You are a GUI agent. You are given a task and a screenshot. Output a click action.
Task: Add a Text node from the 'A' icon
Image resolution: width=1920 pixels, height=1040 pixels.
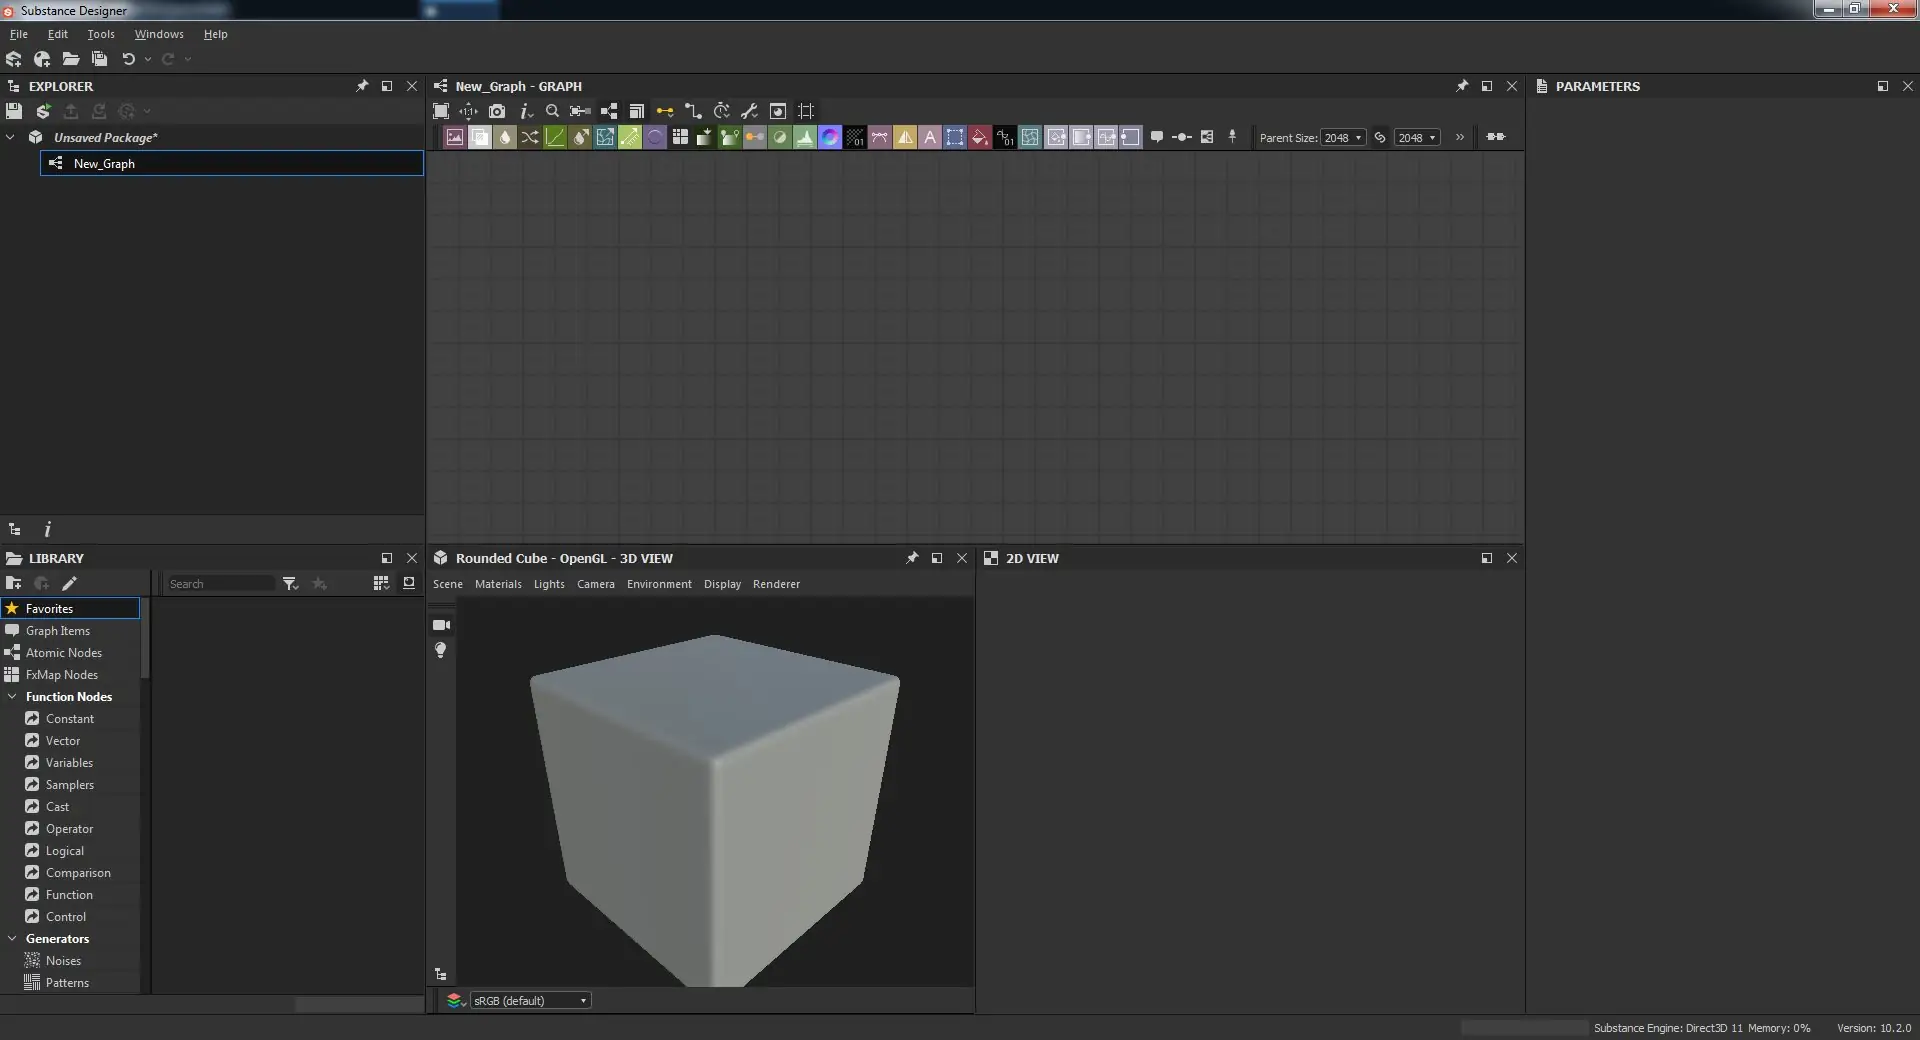coord(930,138)
